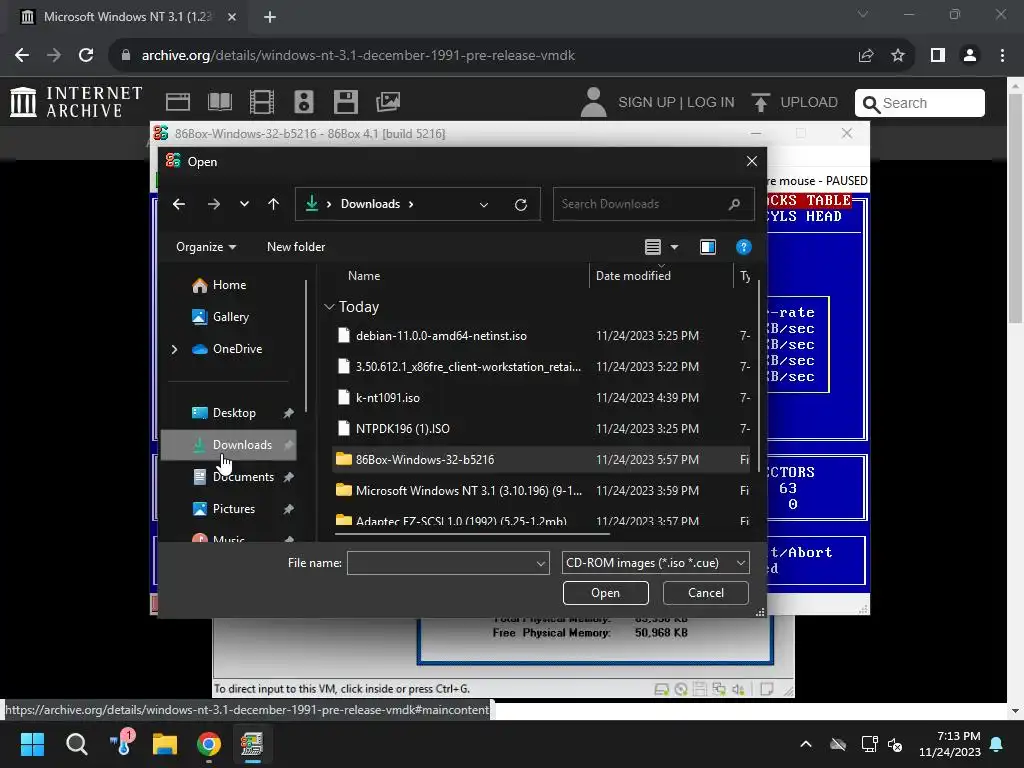Image resolution: width=1024 pixels, height=768 pixels.
Task: Open the Video film icon on Archive
Action: (262, 102)
